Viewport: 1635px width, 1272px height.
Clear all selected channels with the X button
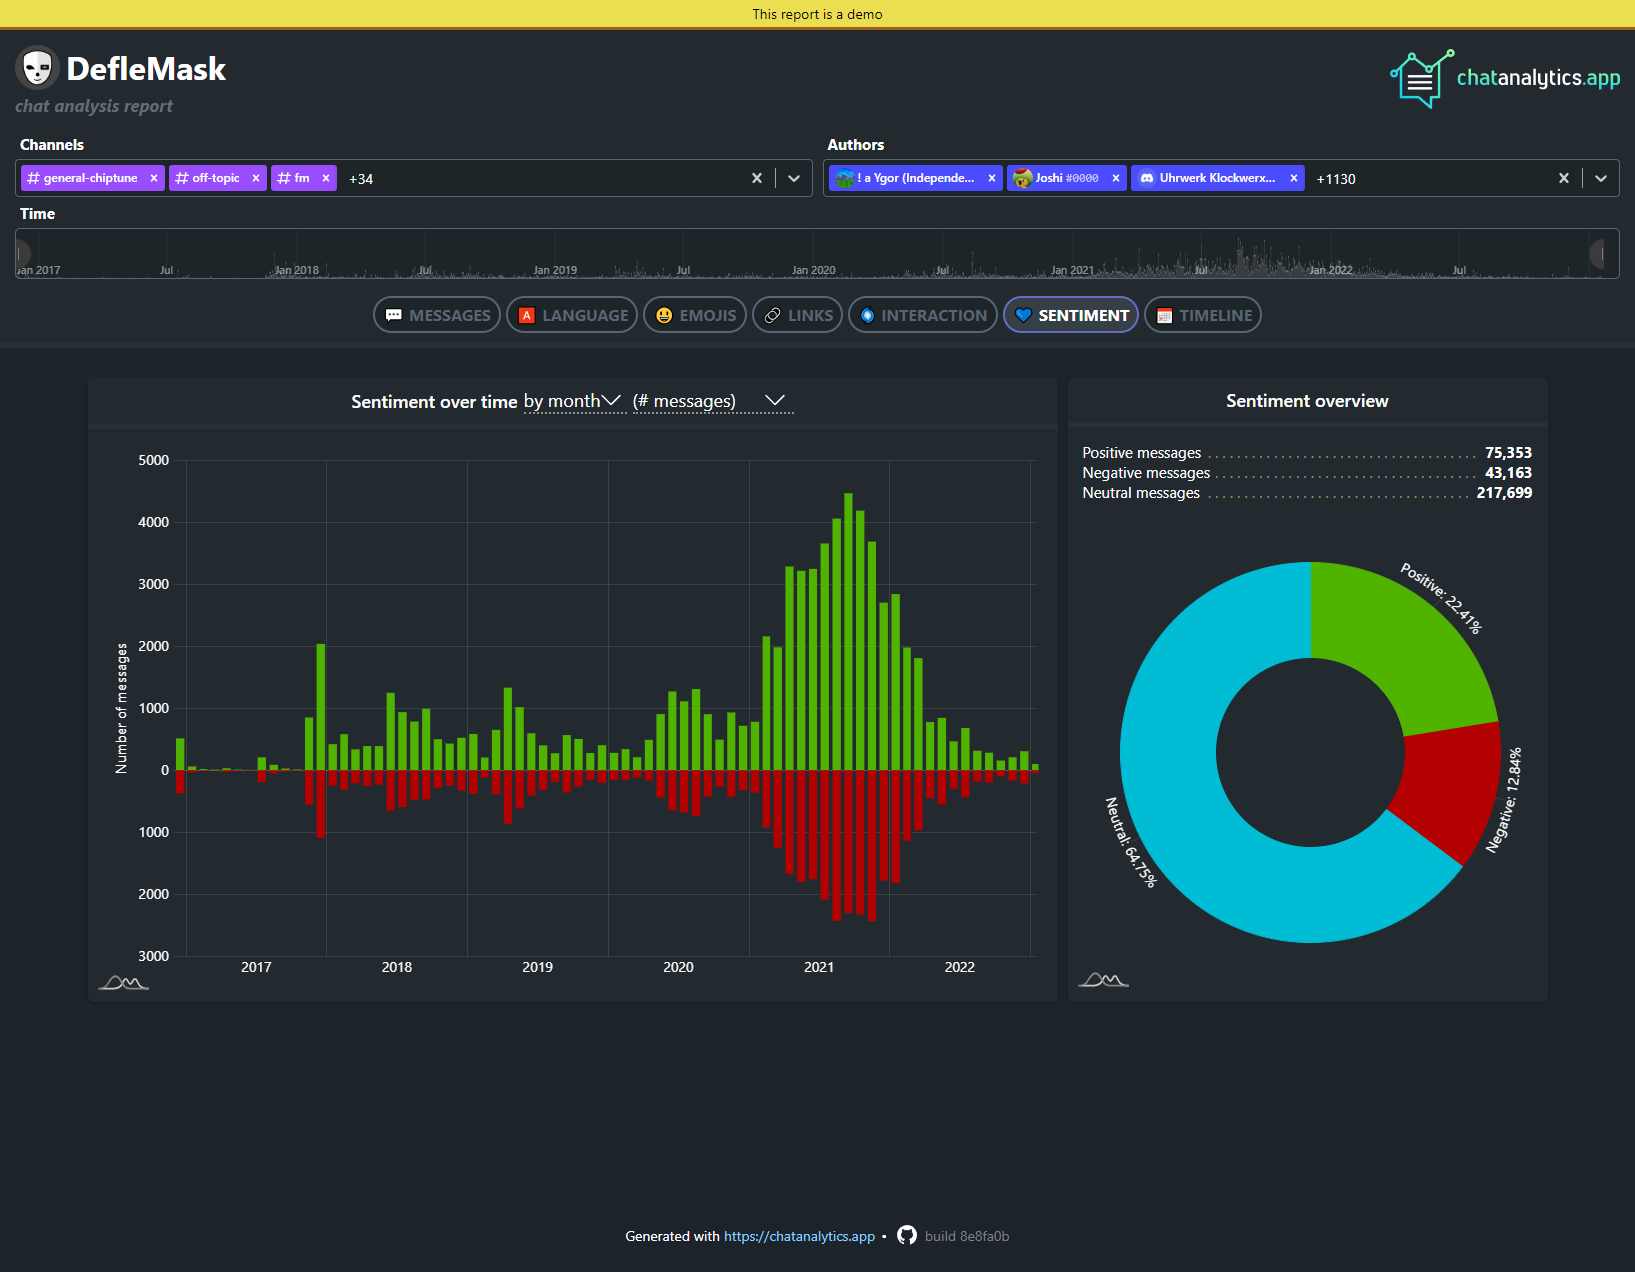[x=757, y=178]
